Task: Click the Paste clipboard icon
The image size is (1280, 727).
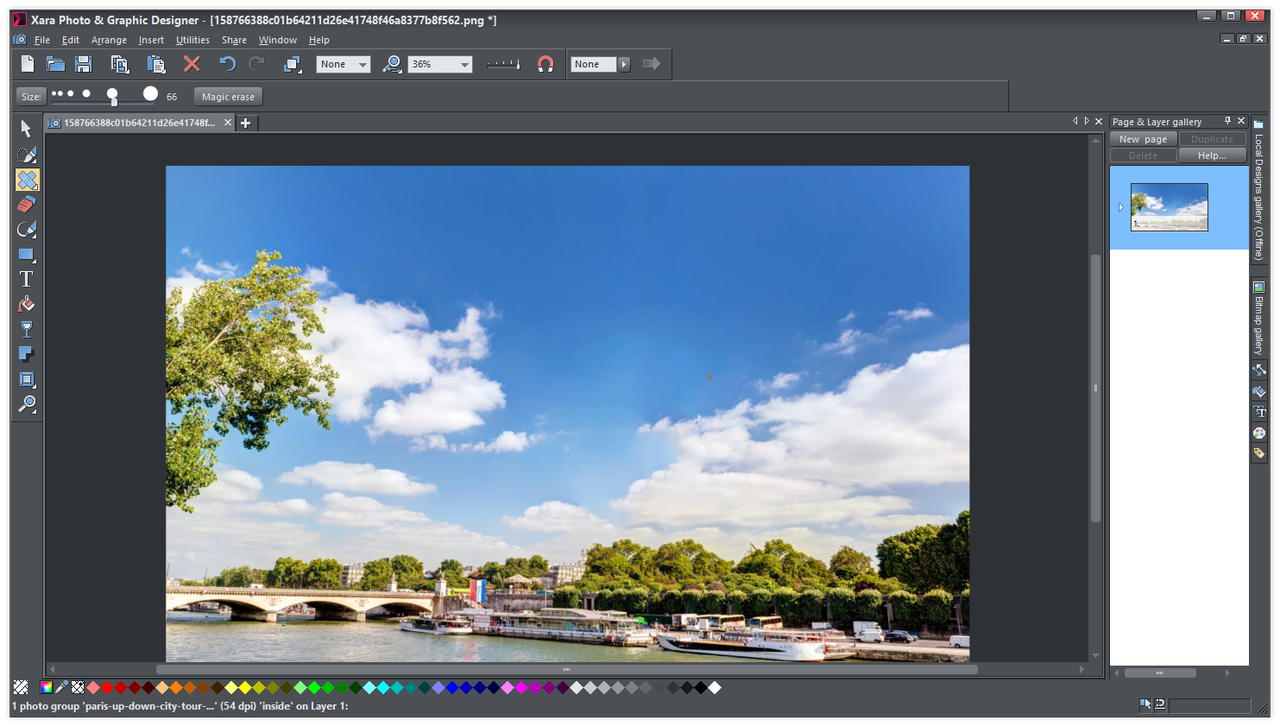Action: (156, 64)
